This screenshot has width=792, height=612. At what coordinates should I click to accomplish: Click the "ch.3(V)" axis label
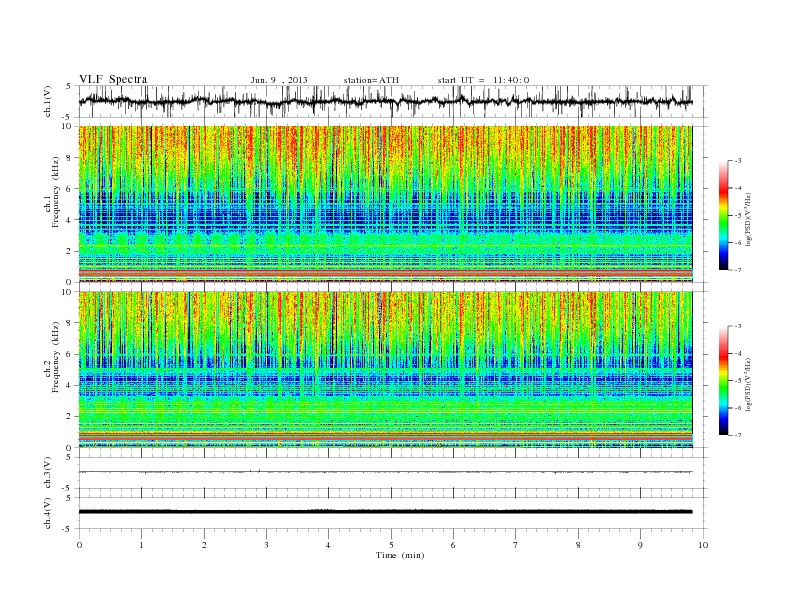coord(48,473)
